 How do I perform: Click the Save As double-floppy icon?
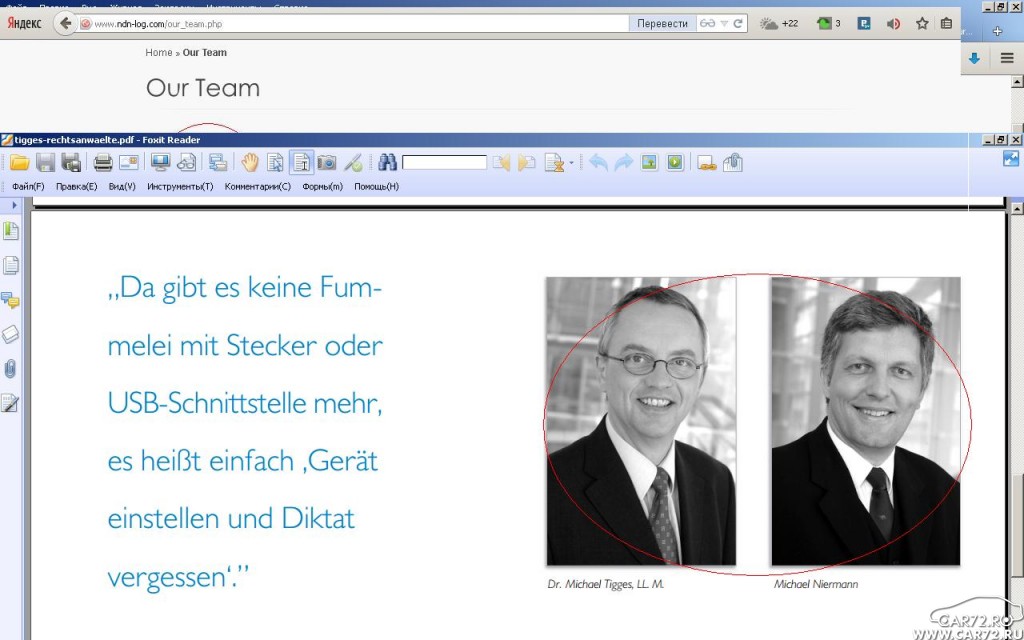pos(71,163)
